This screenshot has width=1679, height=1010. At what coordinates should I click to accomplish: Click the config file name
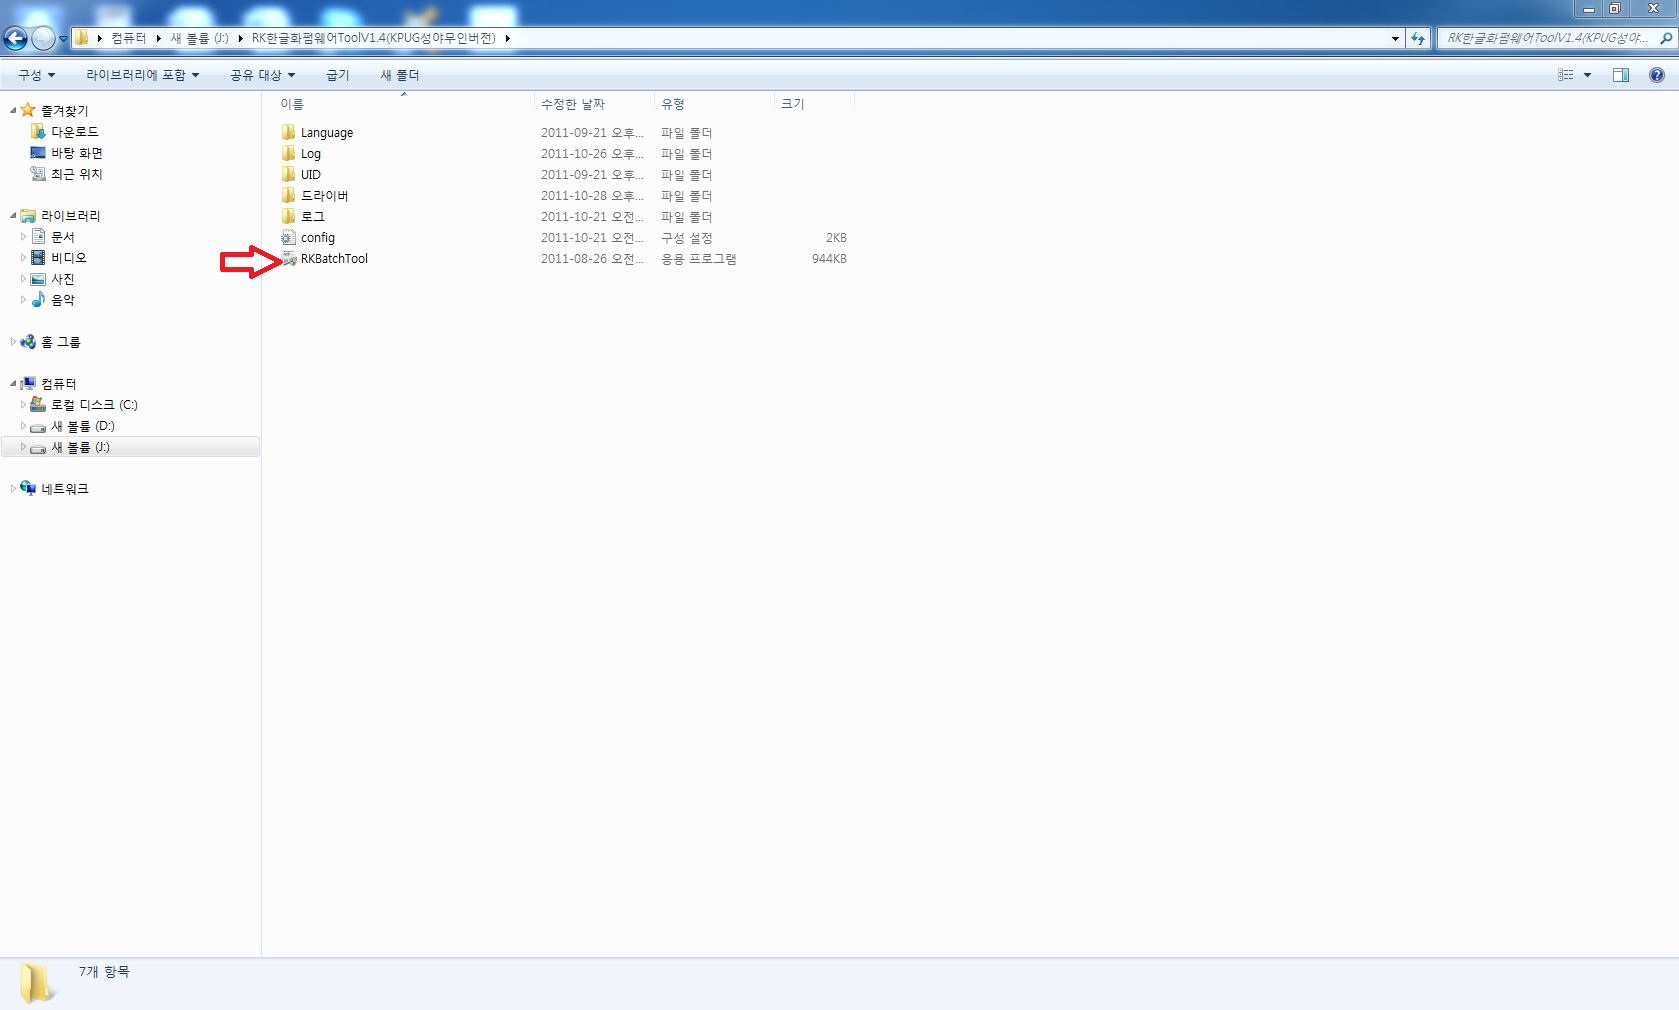pyautogui.click(x=318, y=237)
